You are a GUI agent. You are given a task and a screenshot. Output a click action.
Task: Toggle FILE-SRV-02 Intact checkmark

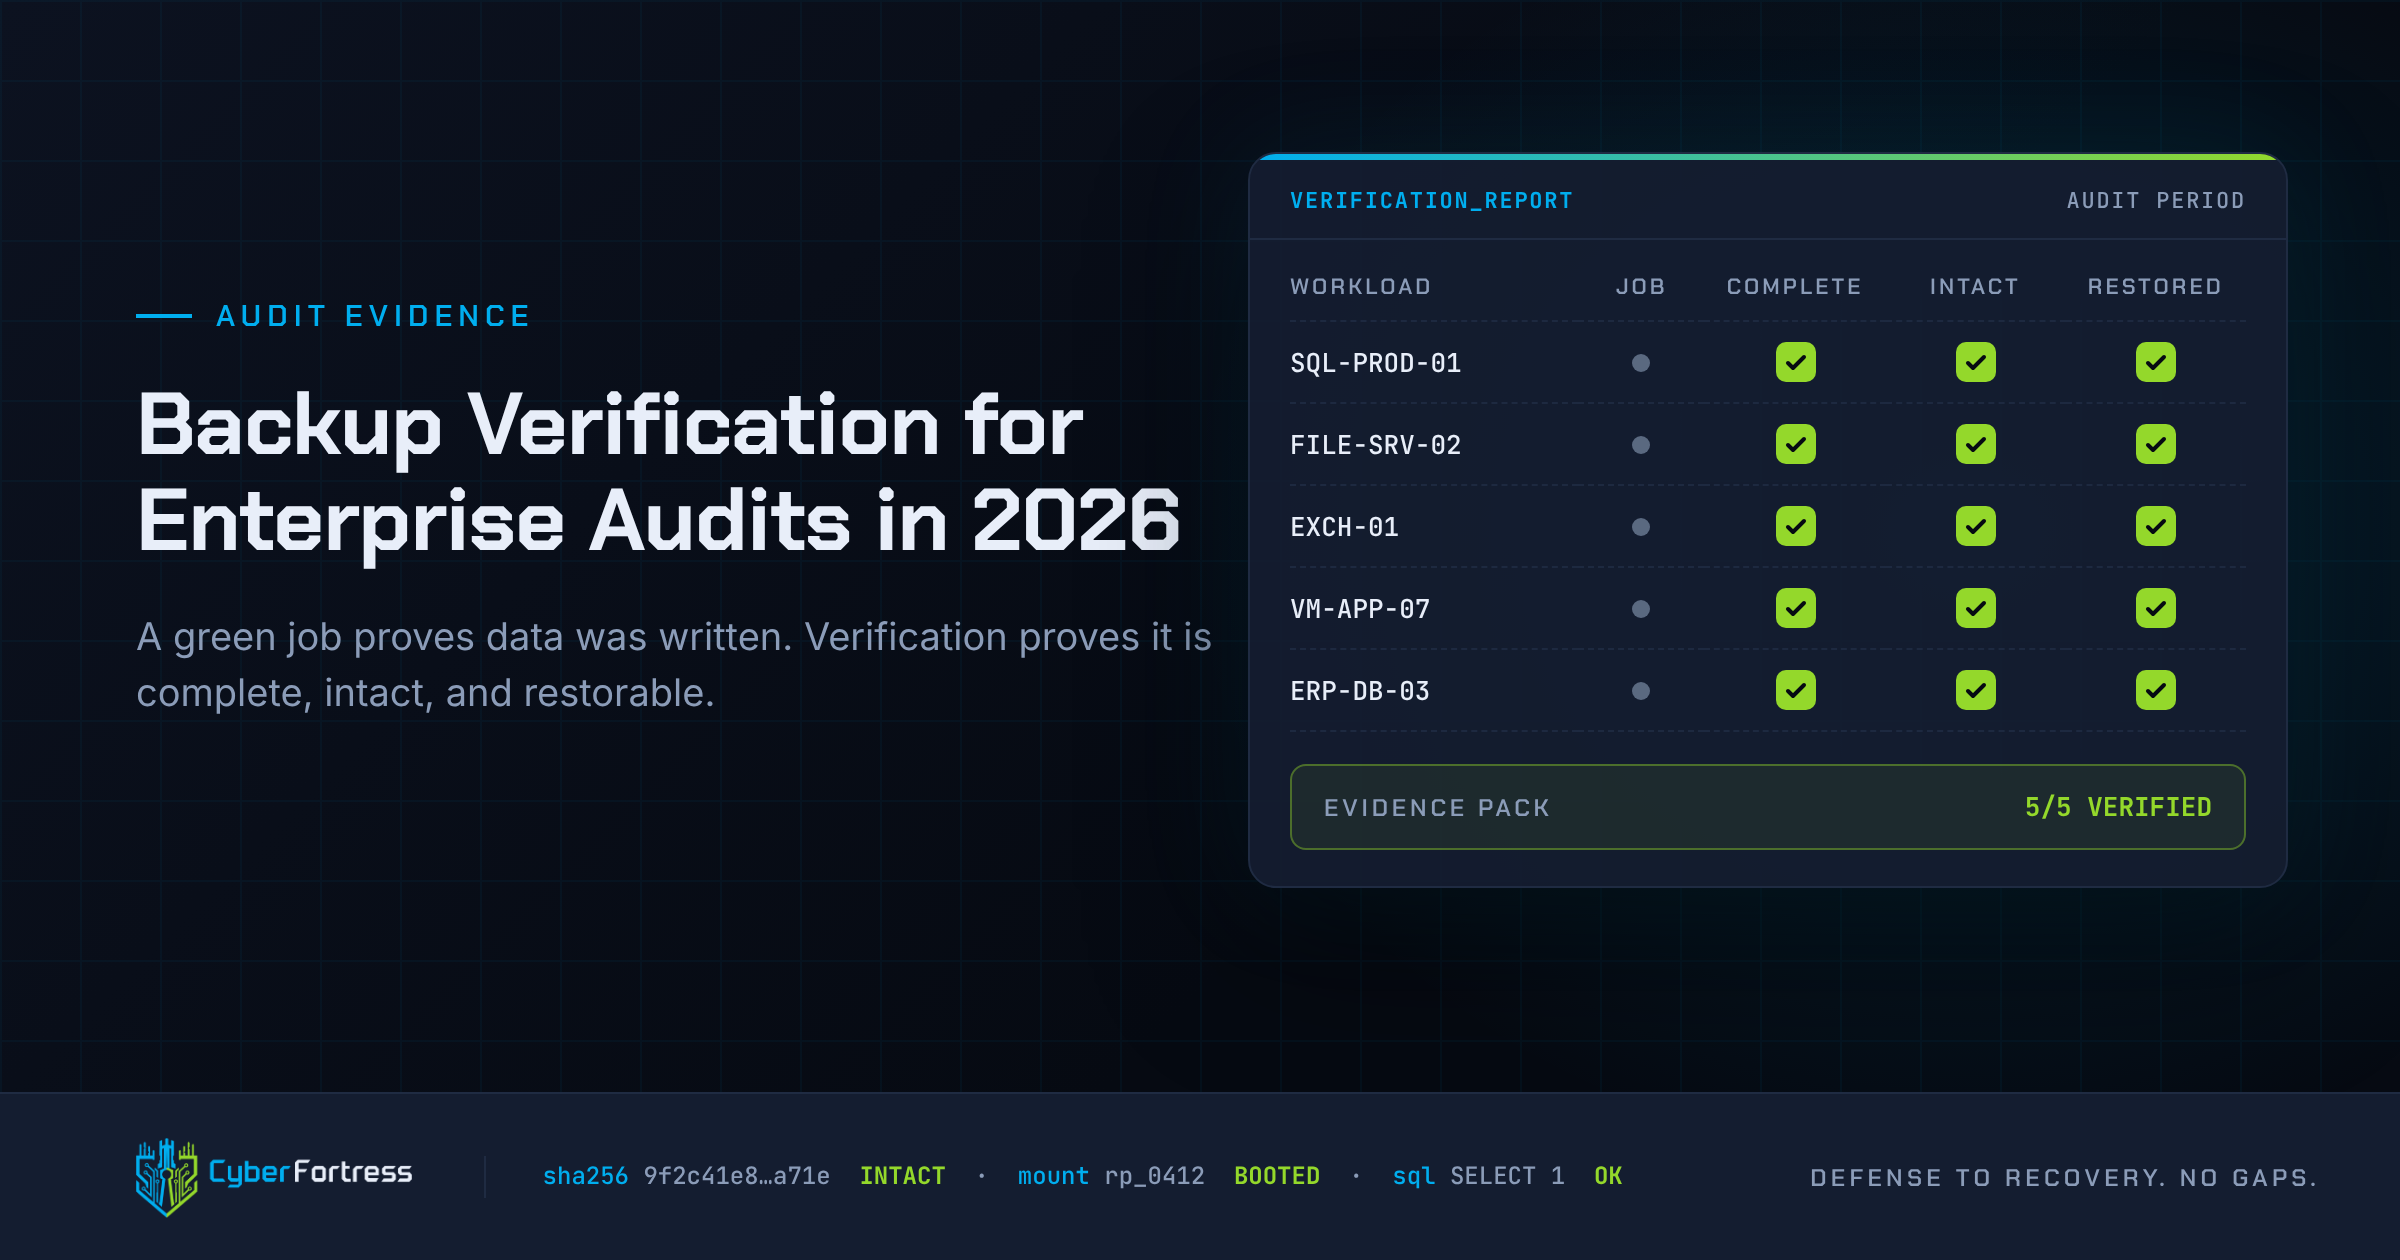(x=1976, y=444)
